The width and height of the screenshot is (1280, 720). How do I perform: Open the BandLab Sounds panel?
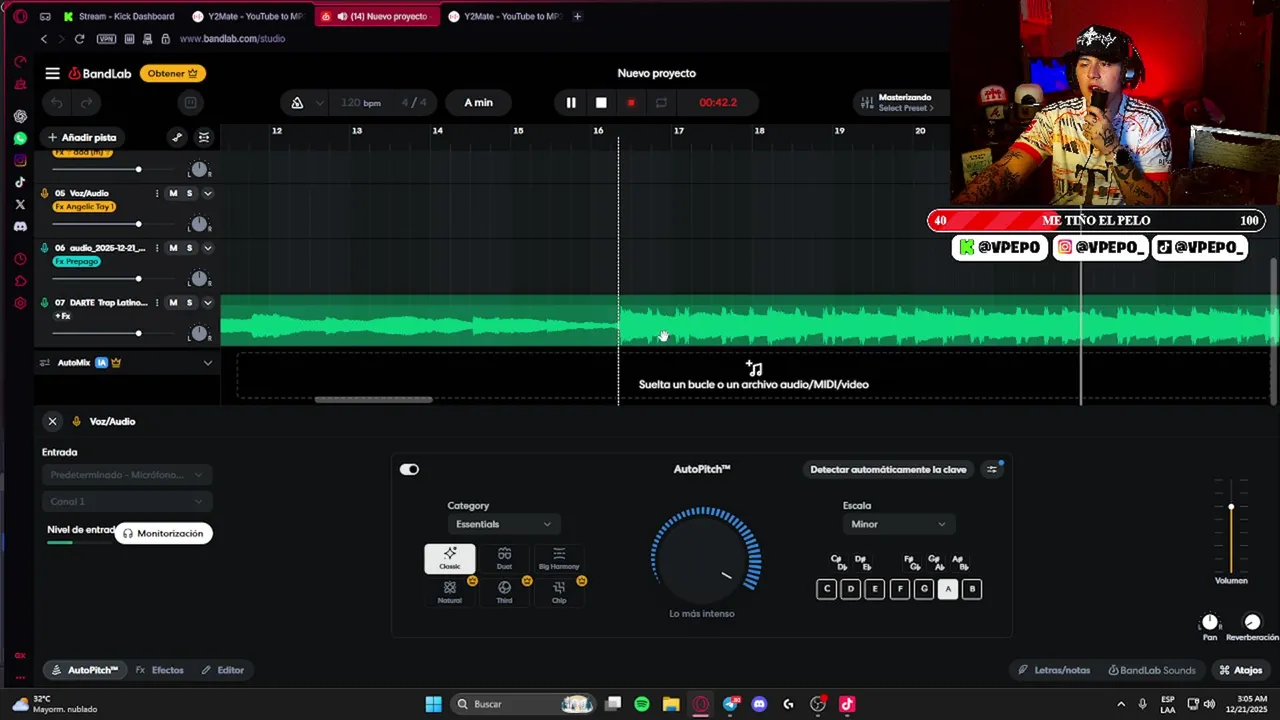[x=1151, y=670]
